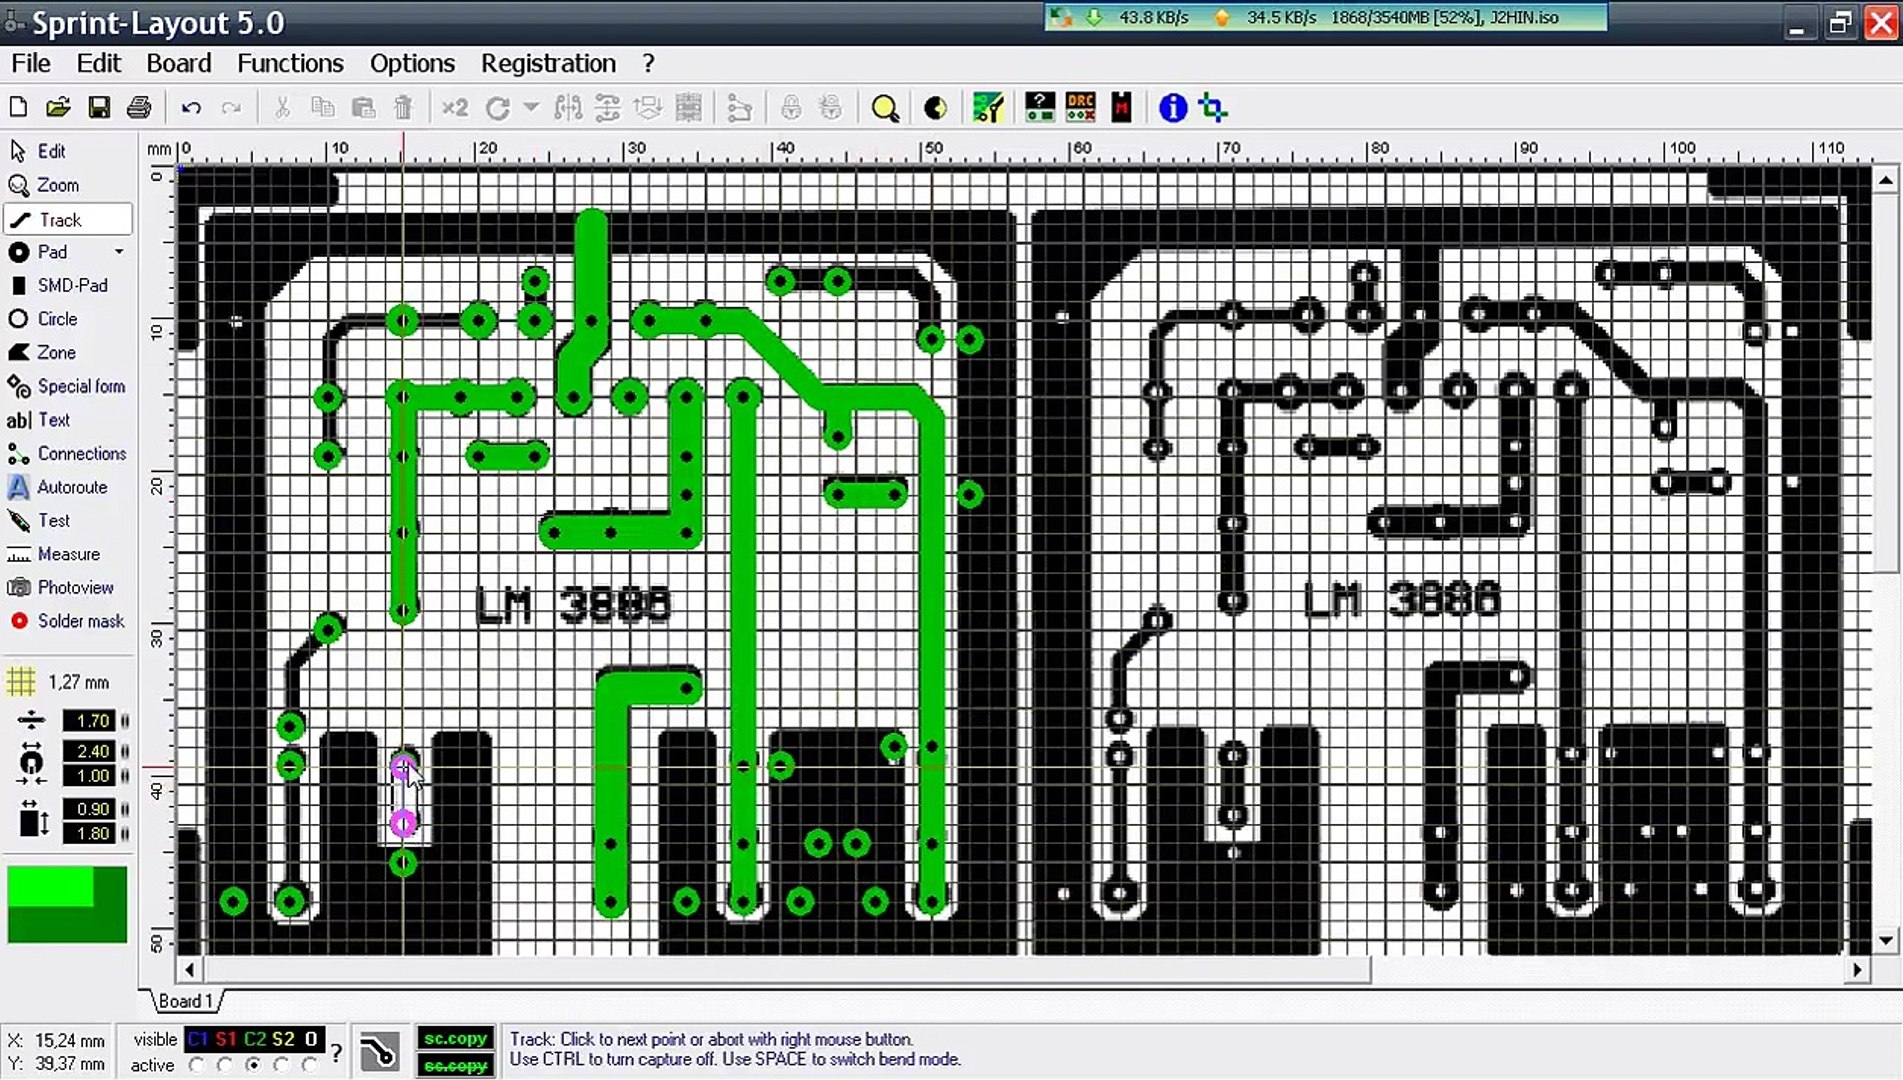This screenshot has height=1080, width=1903.
Task: Open the Functions menu
Action: pyautogui.click(x=290, y=64)
